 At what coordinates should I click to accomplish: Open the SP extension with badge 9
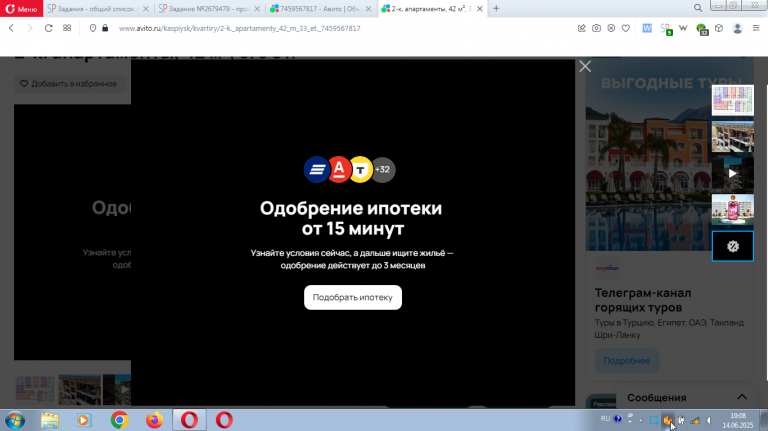click(666, 29)
